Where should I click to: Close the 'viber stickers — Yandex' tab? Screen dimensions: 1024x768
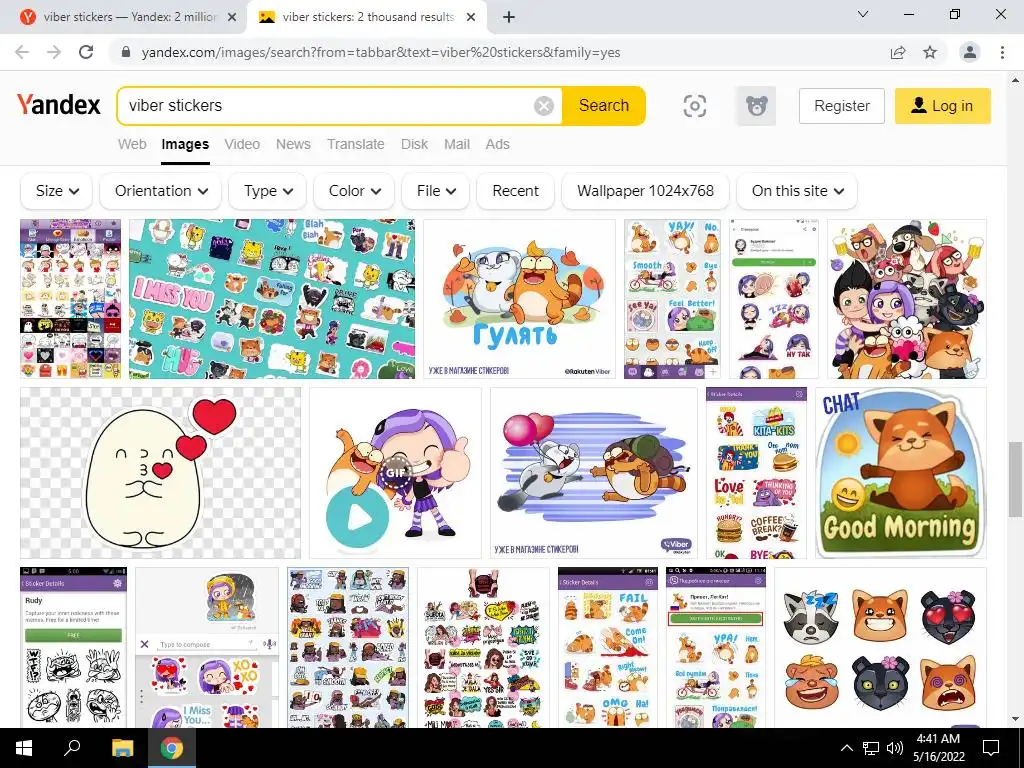tap(232, 18)
